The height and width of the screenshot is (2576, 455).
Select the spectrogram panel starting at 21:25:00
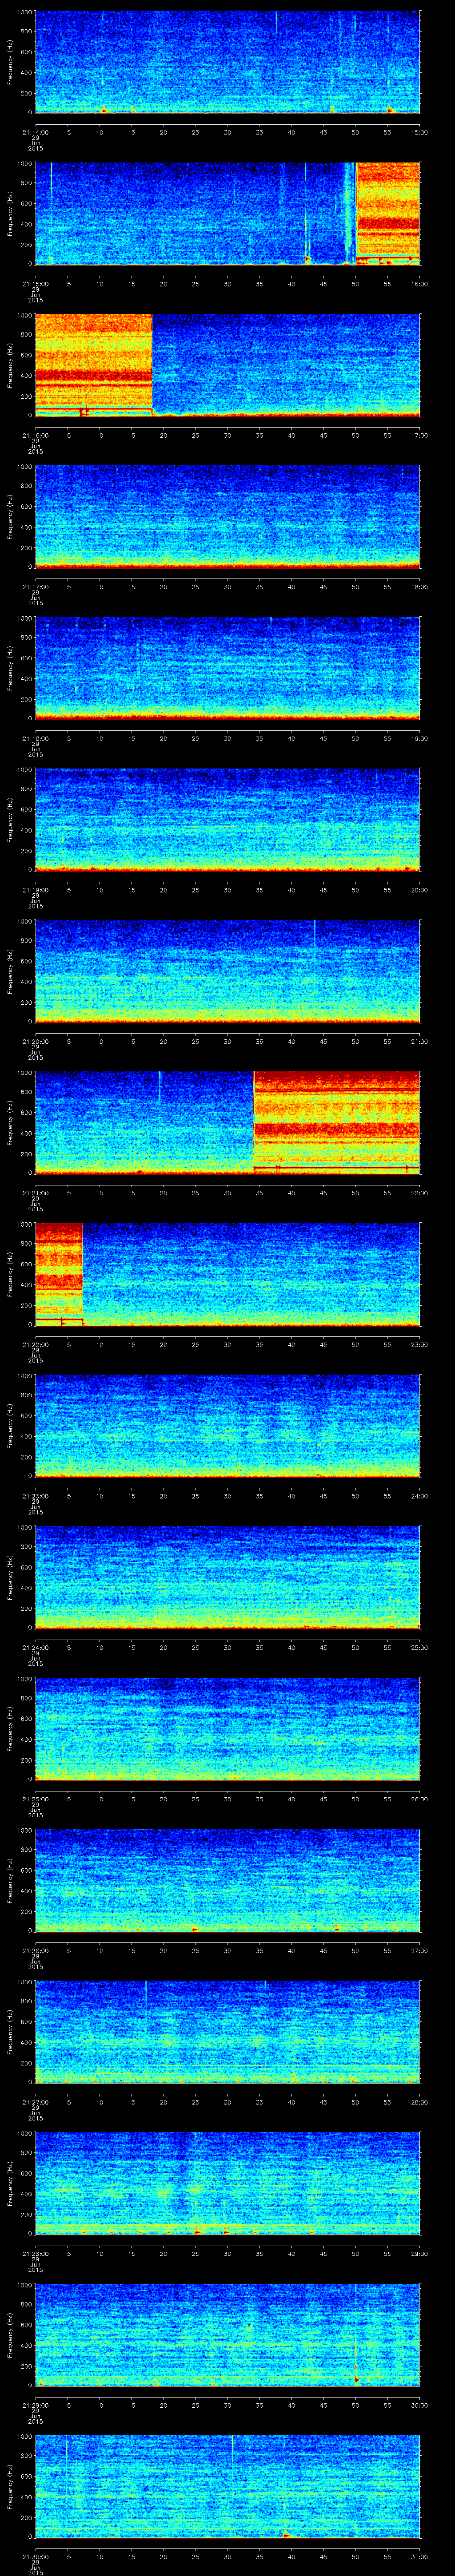(x=227, y=1728)
